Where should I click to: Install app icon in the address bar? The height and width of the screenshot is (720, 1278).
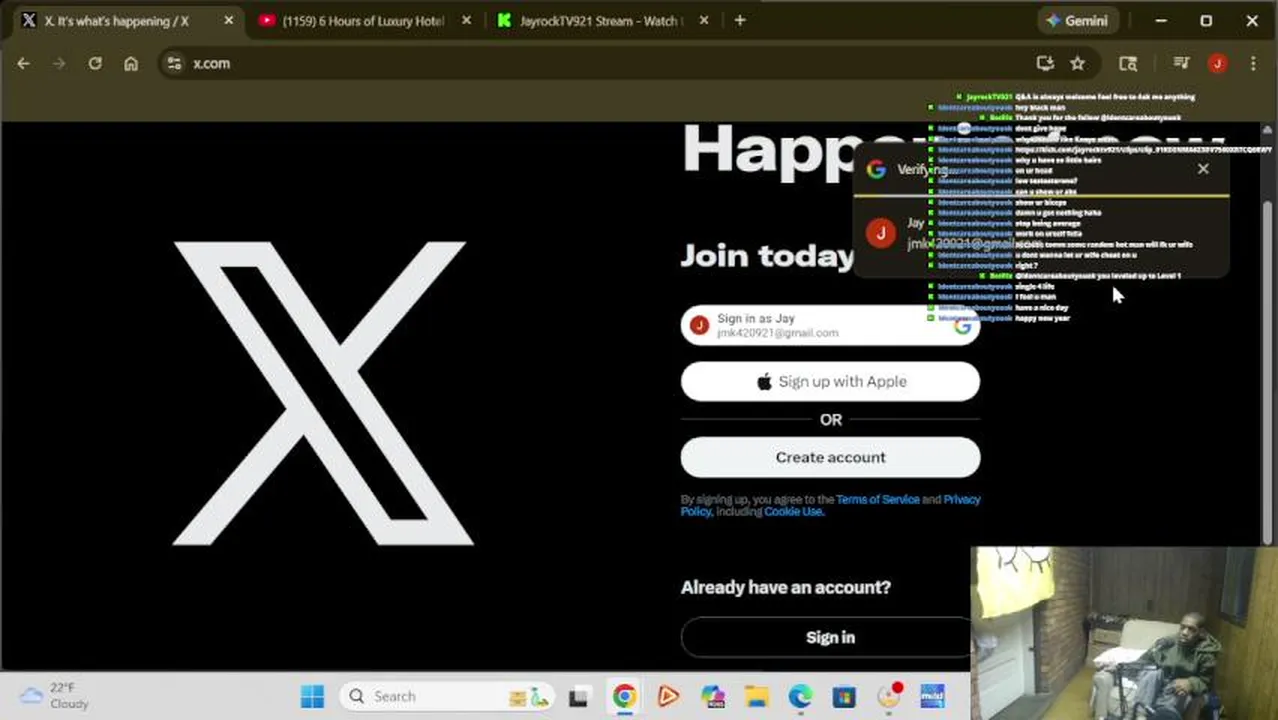(1045, 63)
